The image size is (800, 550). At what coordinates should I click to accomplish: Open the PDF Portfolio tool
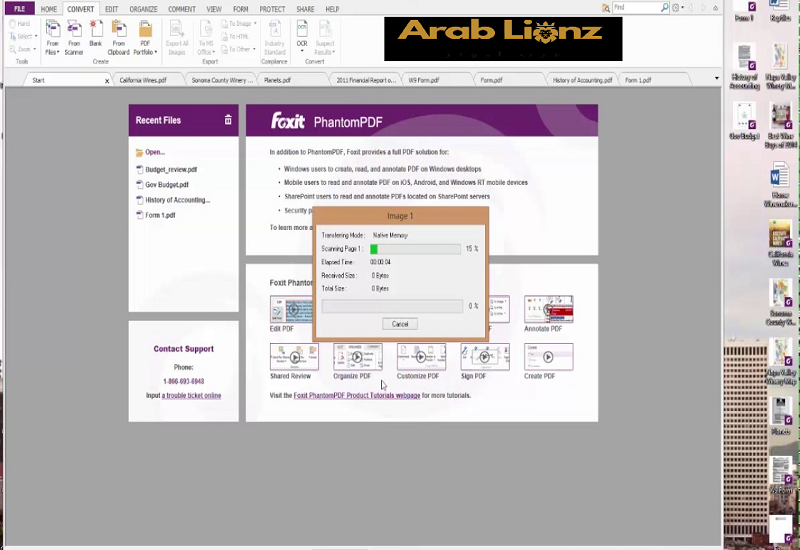[145, 38]
